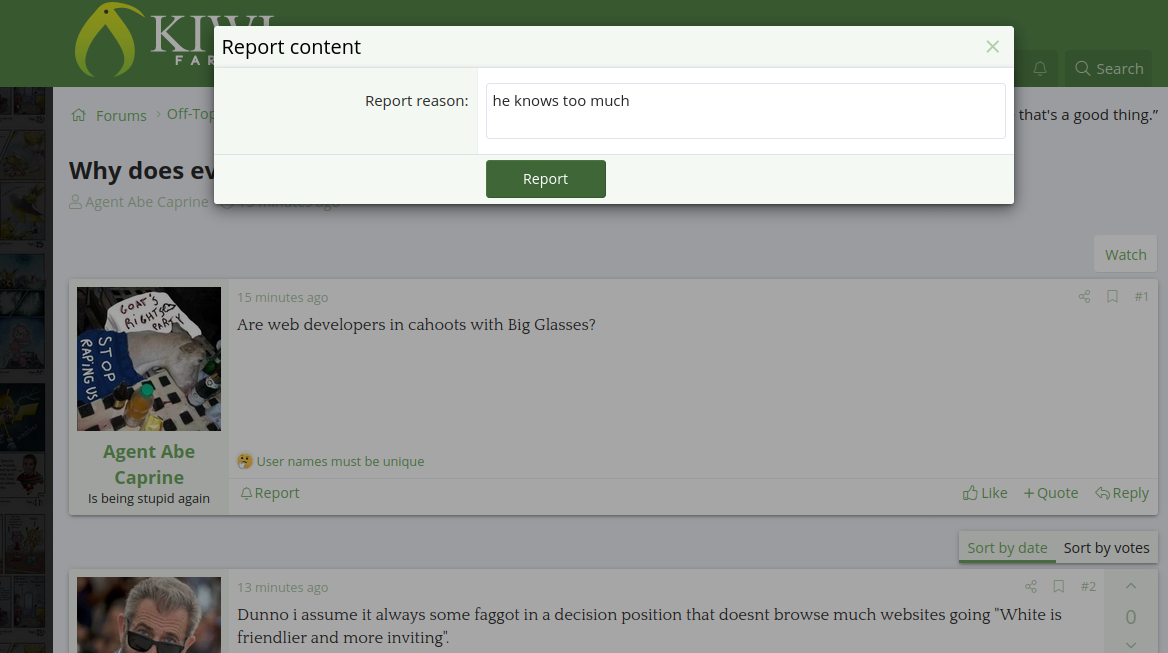
Task: Like post #1
Action: coord(985,493)
